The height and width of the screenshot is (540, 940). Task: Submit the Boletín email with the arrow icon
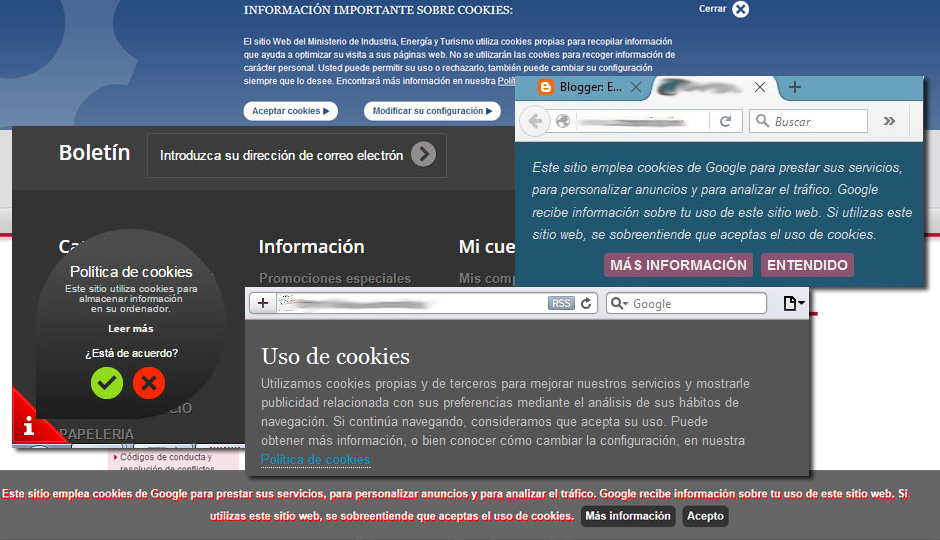pyautogui.click(x=423, y=155)
